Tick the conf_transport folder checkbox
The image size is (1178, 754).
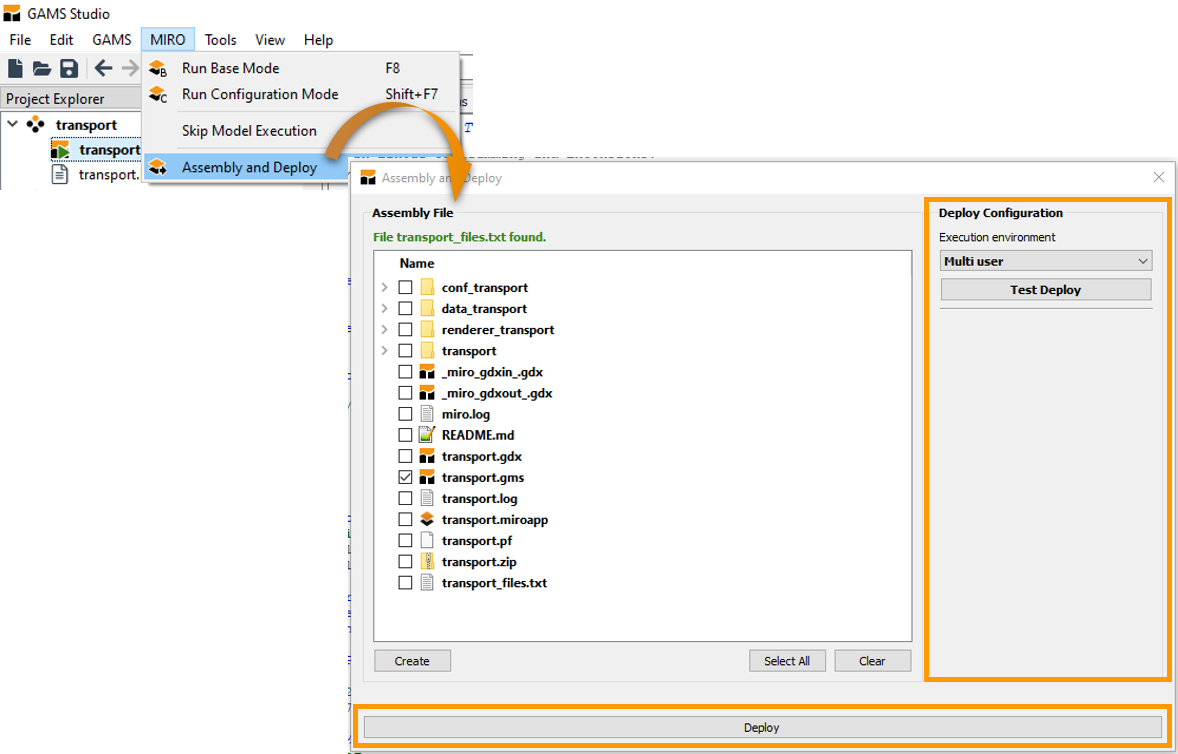(405, 287)
